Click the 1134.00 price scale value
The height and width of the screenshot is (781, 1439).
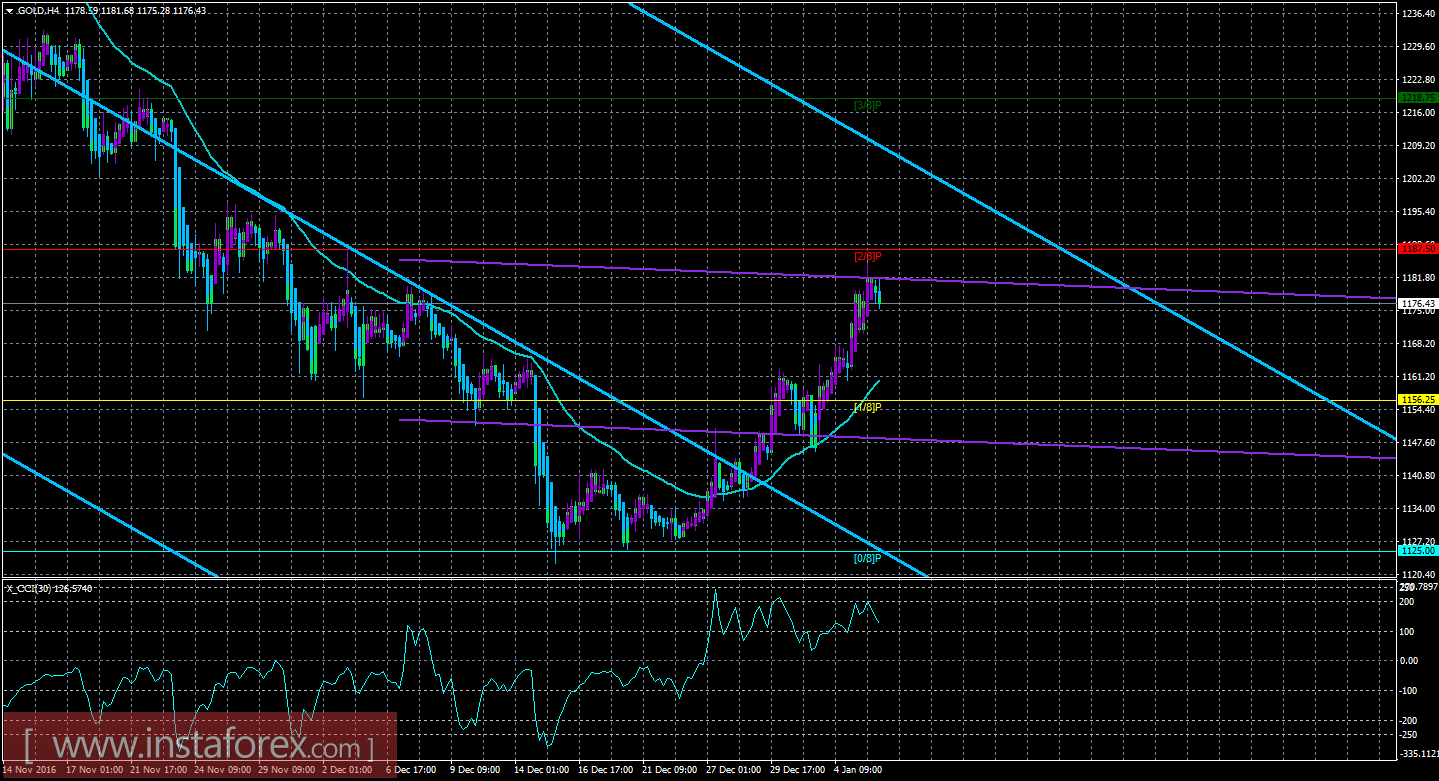tap(1419, 509)
